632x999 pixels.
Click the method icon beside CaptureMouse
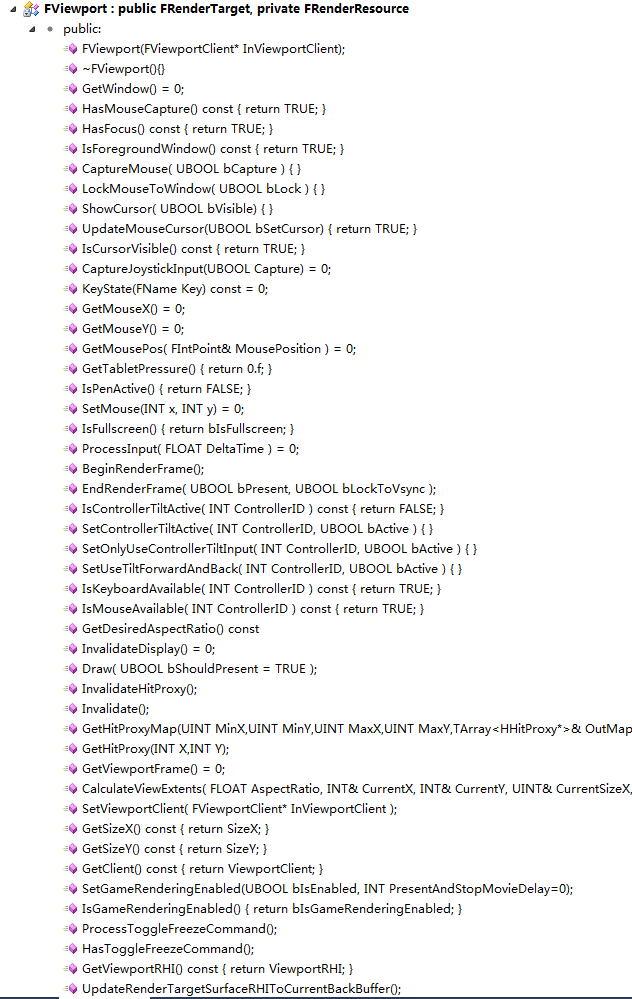pyautogui.click(x=70, y=169)
